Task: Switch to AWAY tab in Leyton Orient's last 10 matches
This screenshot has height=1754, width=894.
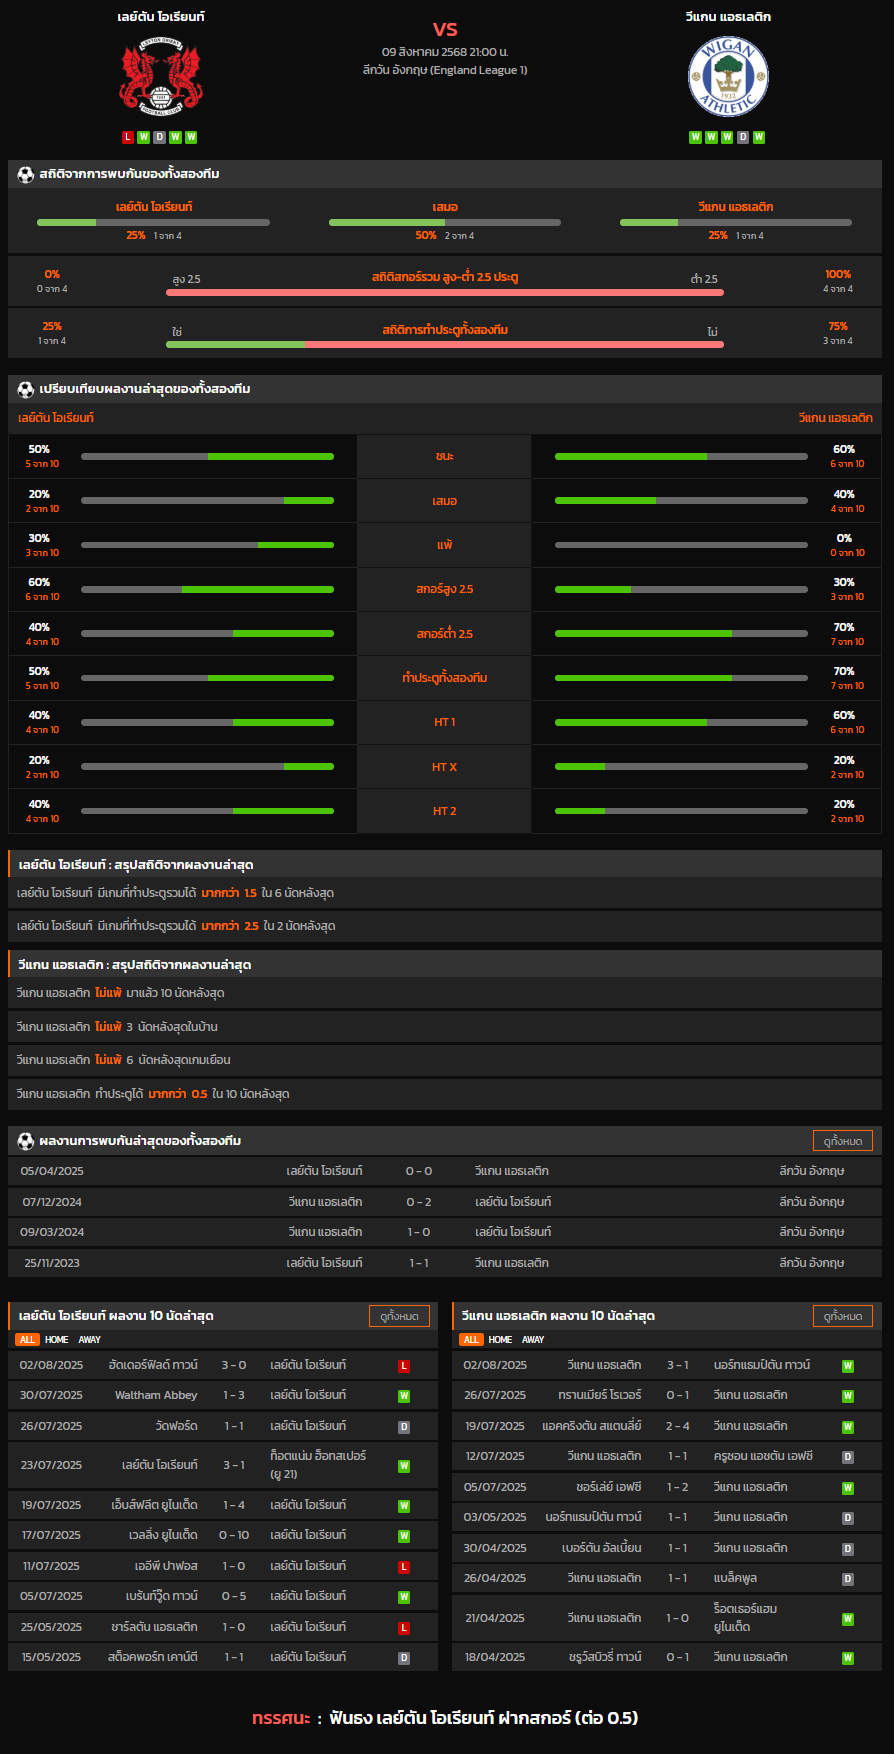Action: (x=90, y=1340)
